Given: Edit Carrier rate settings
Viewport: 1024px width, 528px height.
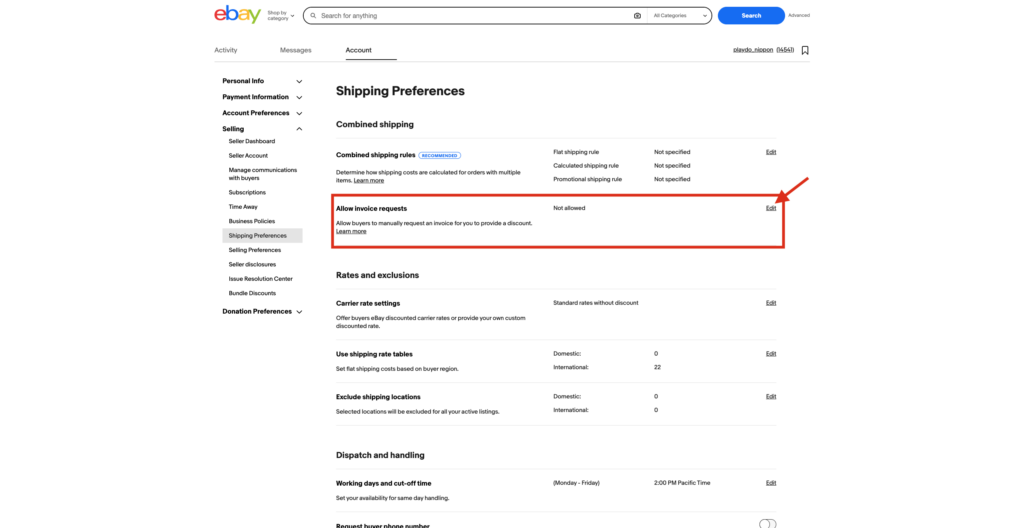Looking at the screenshot, I should [x=771, y=303].
